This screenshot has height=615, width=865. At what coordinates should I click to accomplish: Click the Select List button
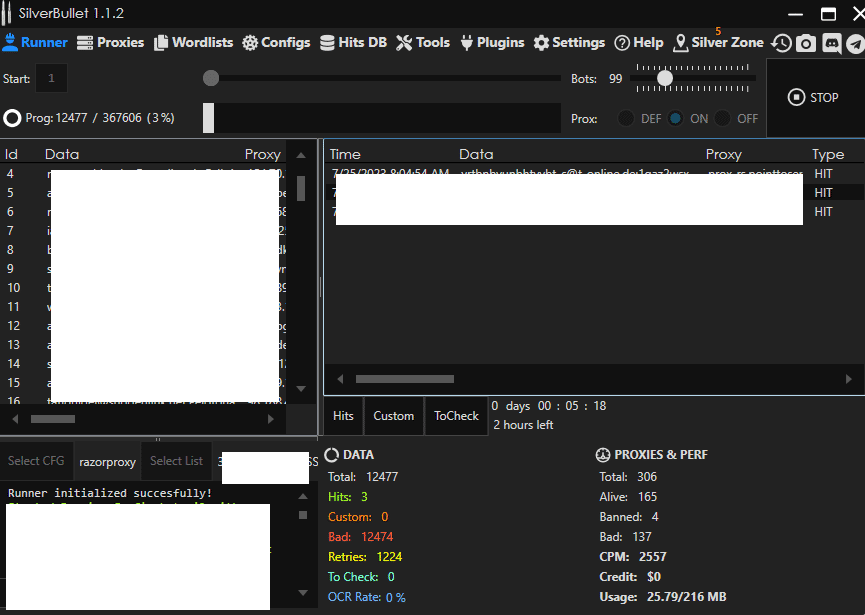click(x=176, y=461)
